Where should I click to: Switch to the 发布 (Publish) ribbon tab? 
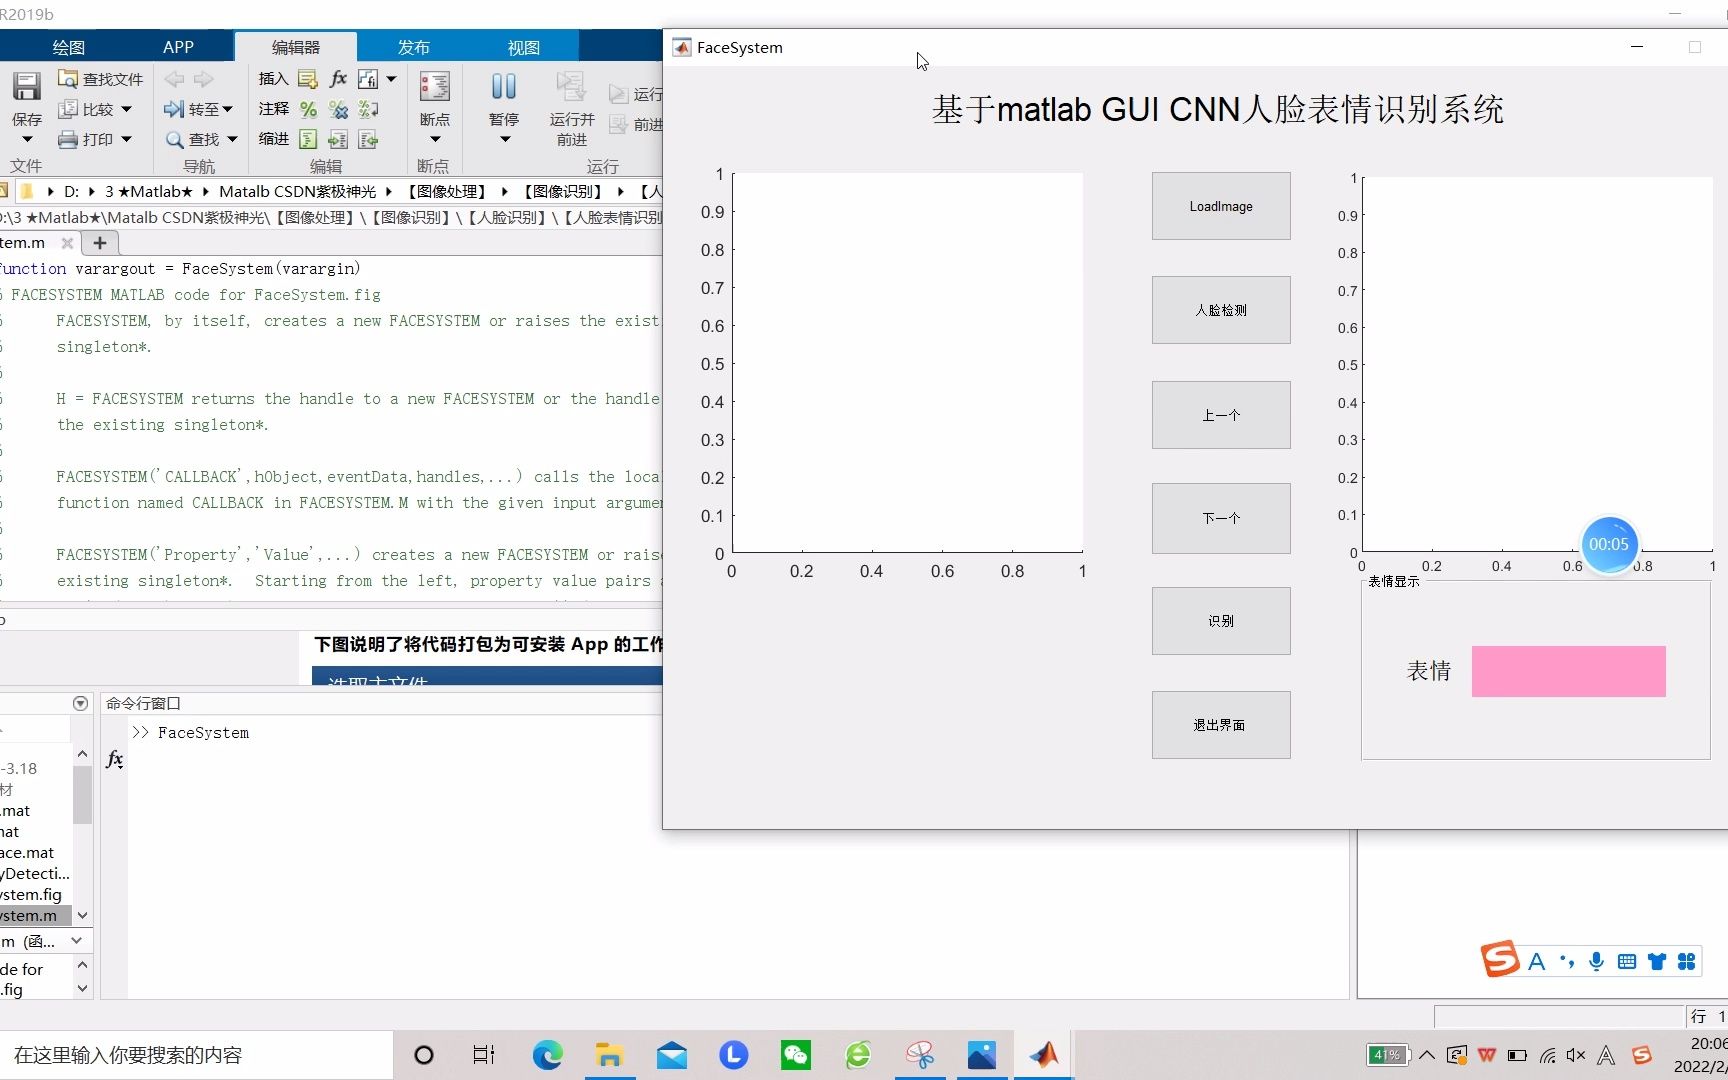[413, 46]
